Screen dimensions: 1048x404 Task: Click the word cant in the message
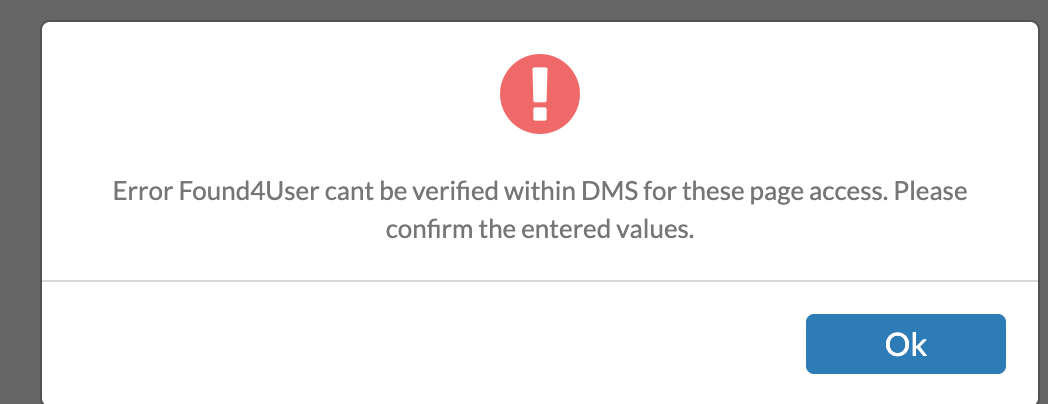(350, 192)
